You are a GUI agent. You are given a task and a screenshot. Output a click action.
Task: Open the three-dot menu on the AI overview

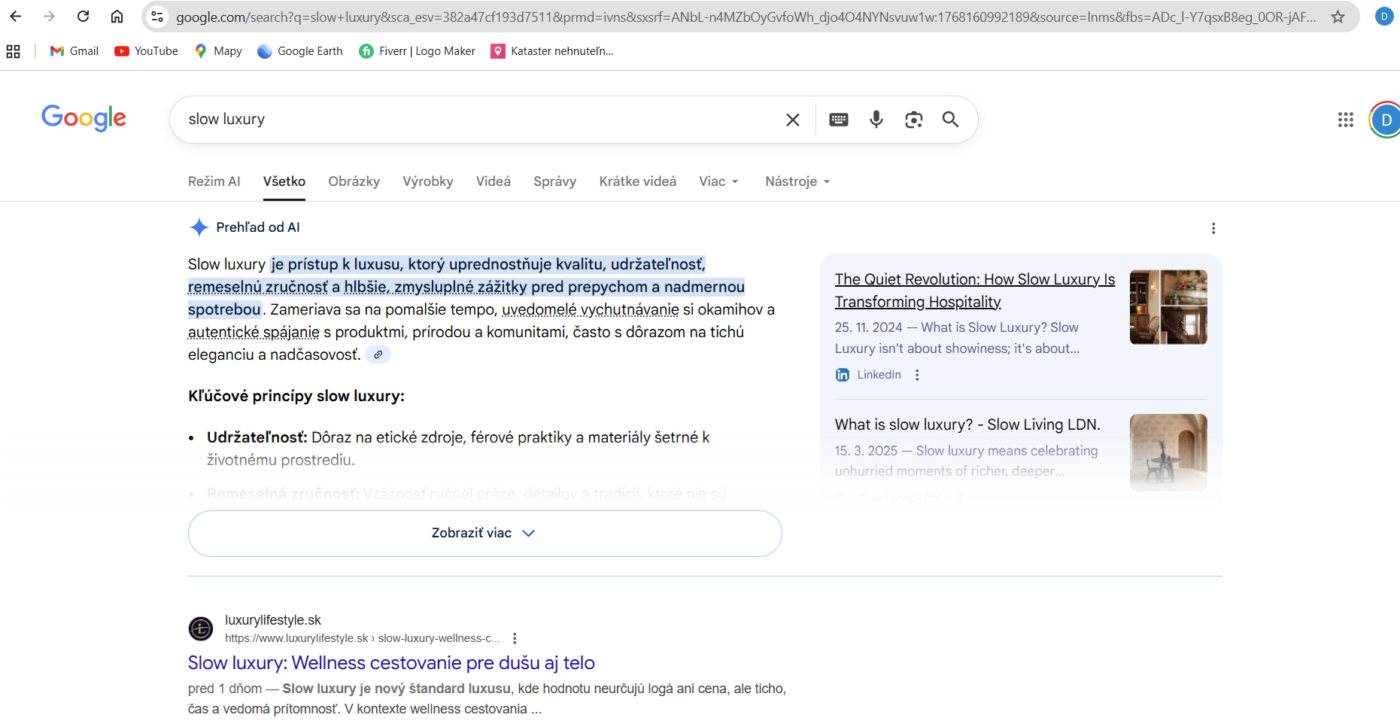[x=1213, y=228]
